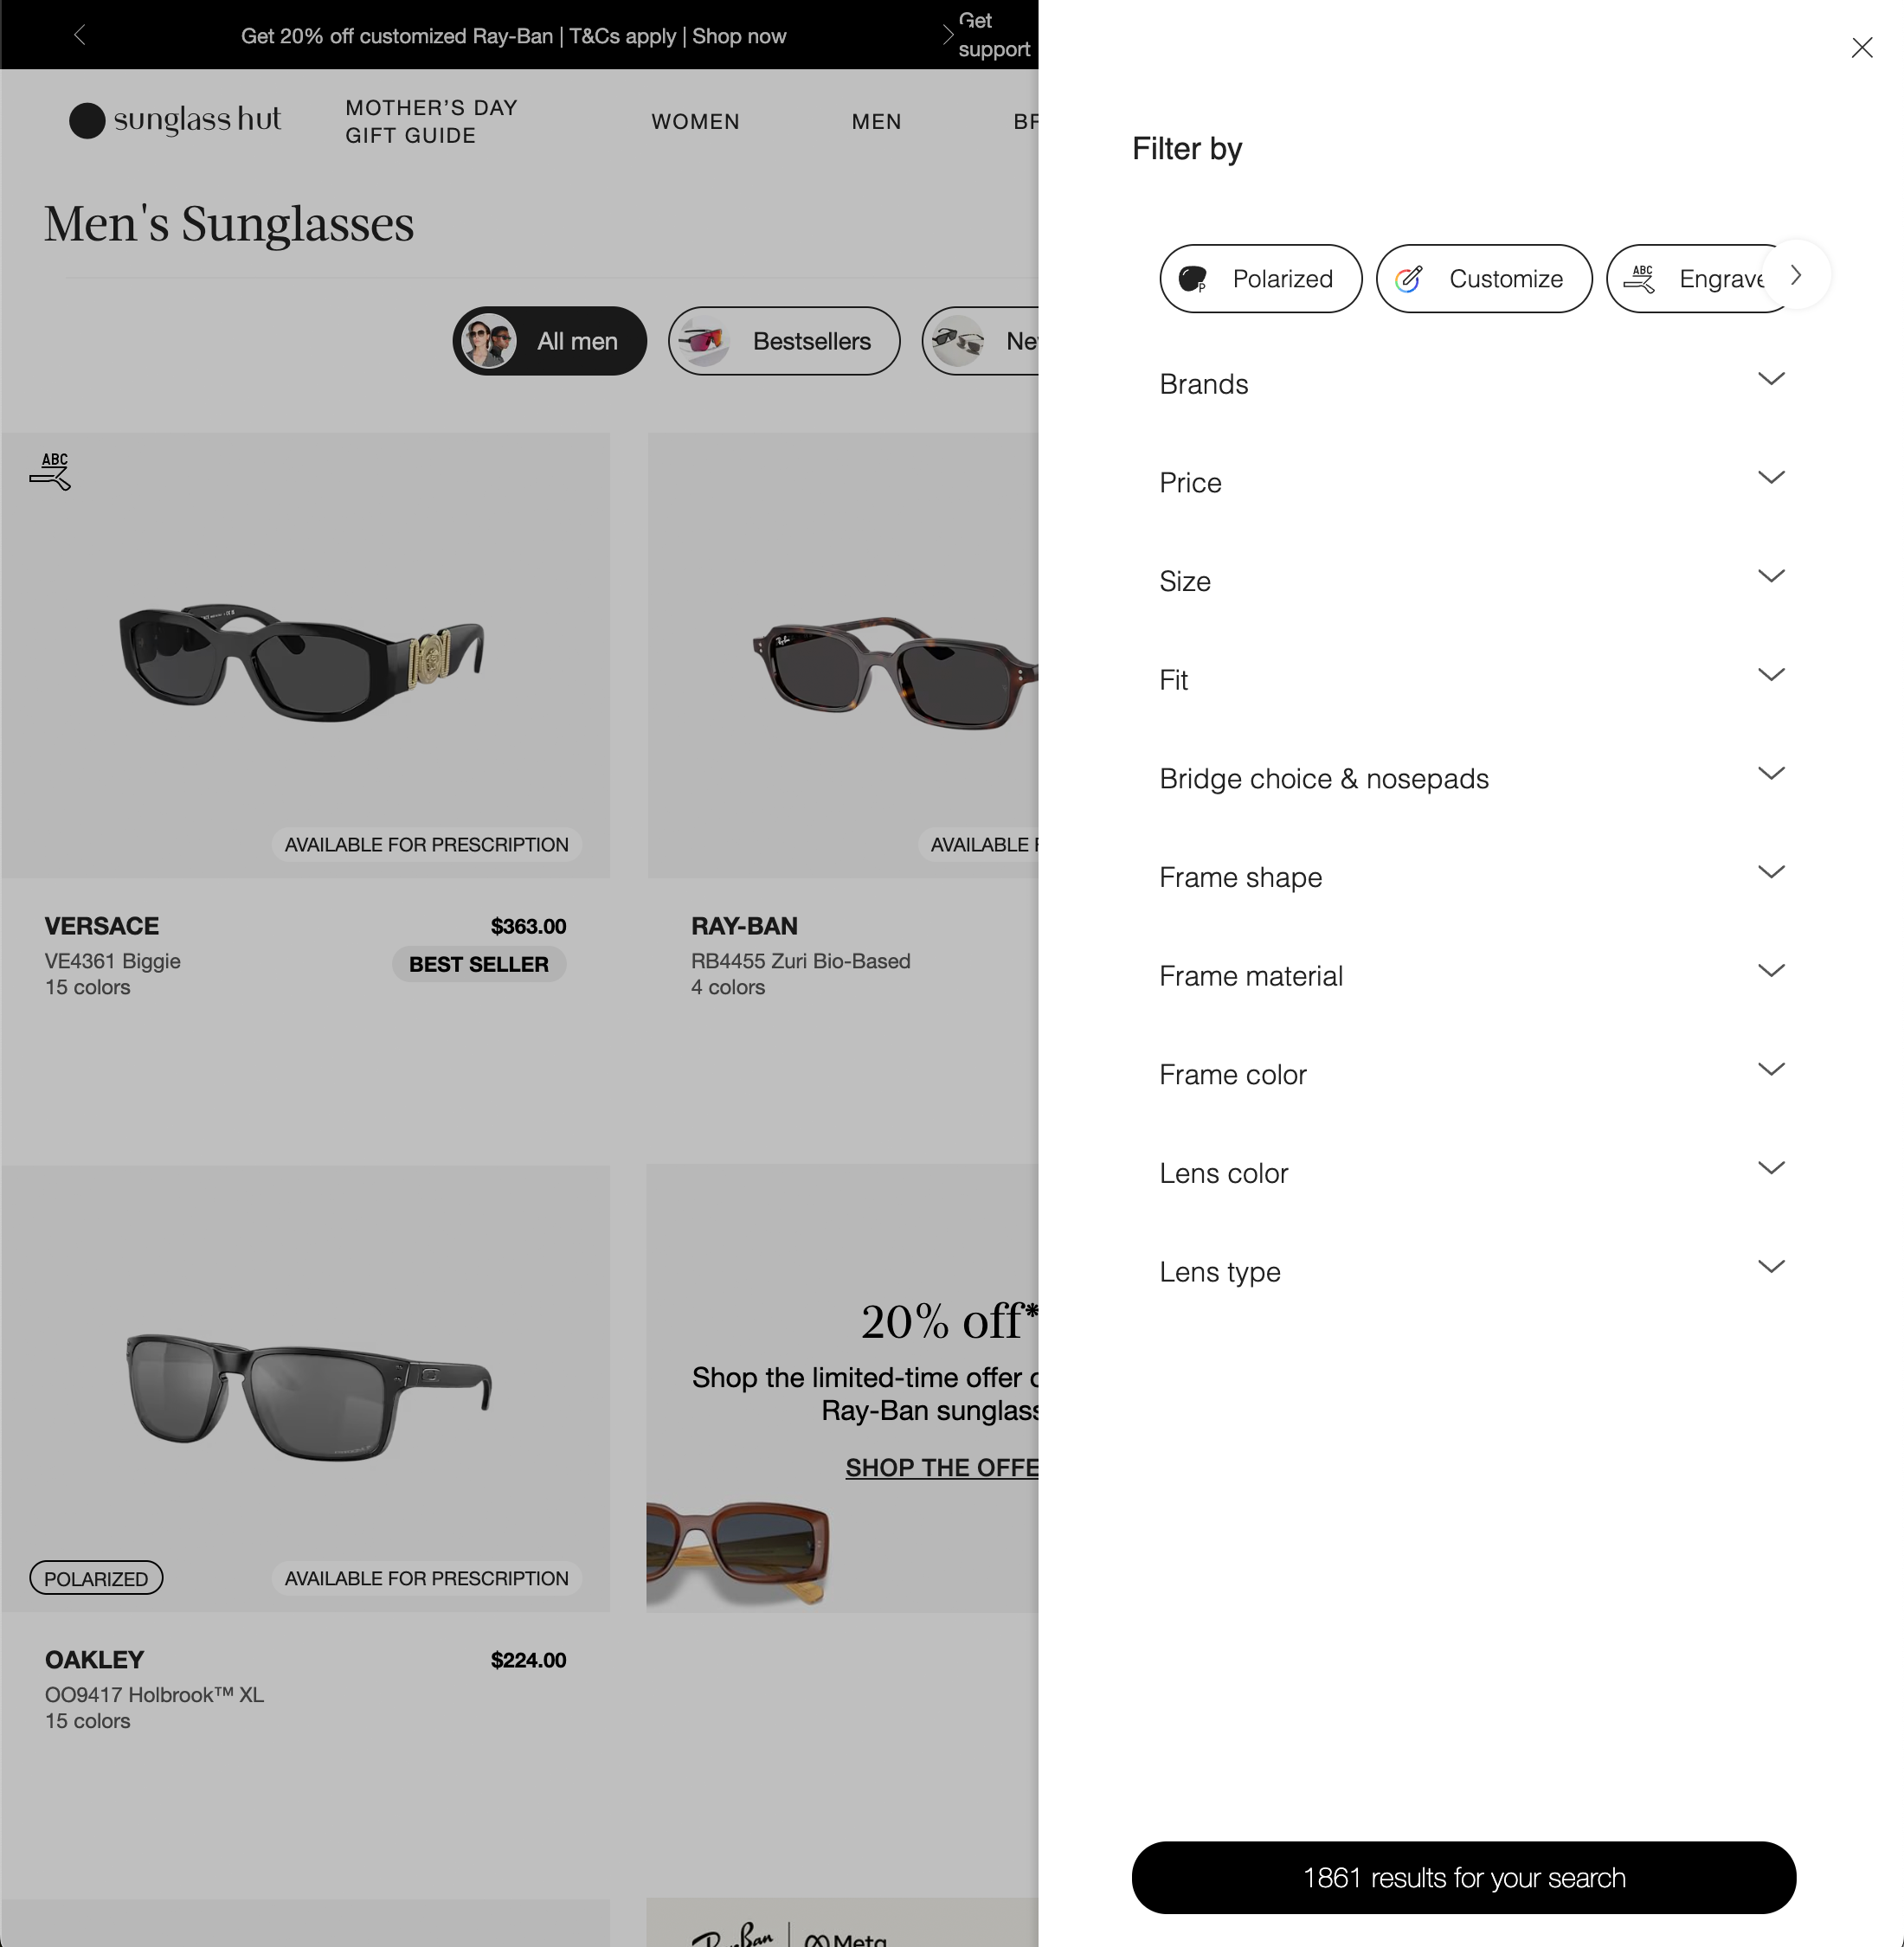Viewport: 1904px width, 1947px height.
Task: Close the filter panel with X icon
Action: pos(1861,48)
